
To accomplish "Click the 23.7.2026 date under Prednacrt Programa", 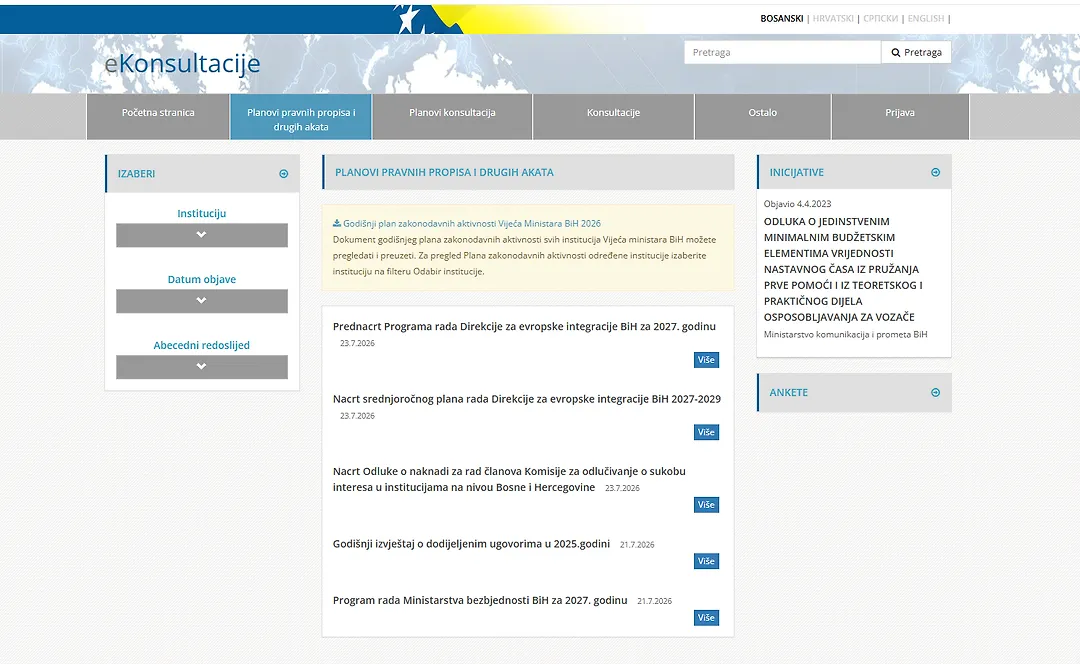I will pos(357,343).
